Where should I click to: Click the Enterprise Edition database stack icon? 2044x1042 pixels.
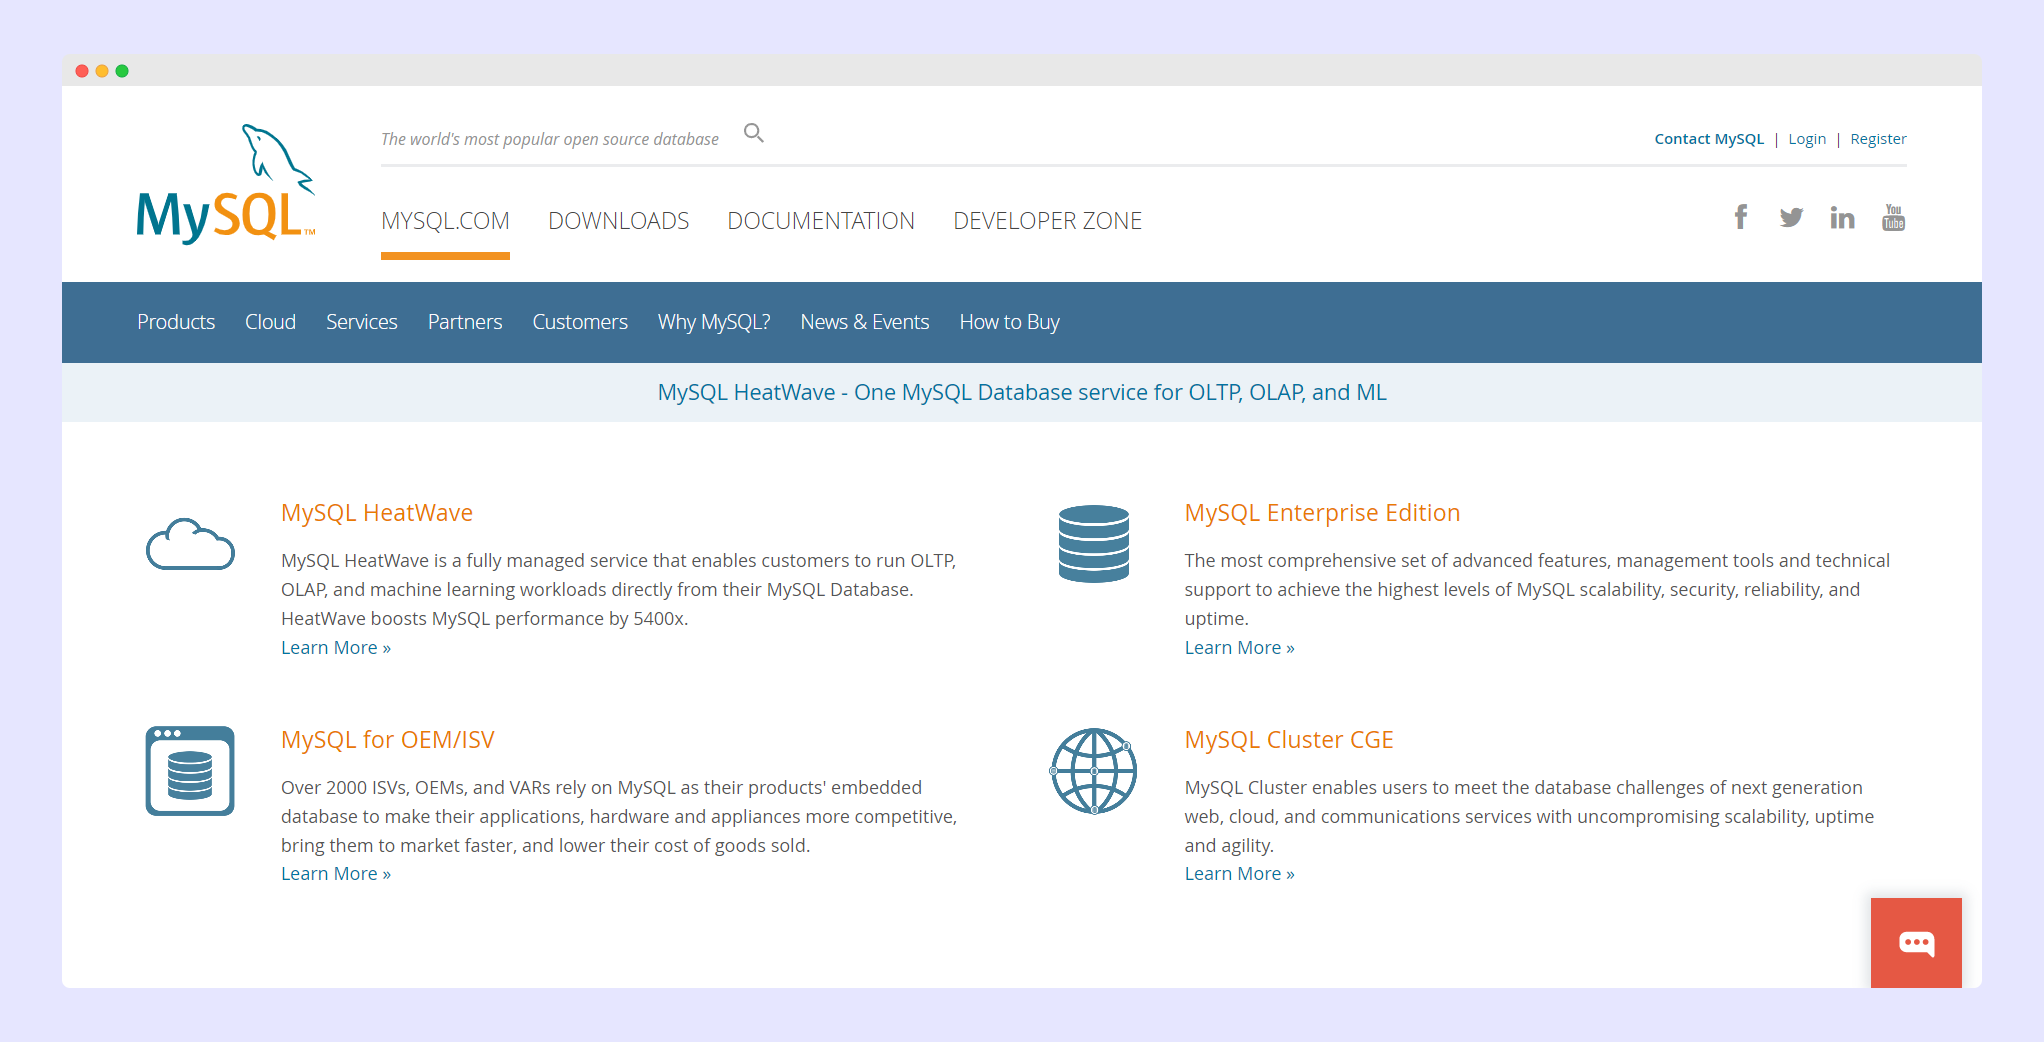pyautogui.click(x=1094, y=544)
